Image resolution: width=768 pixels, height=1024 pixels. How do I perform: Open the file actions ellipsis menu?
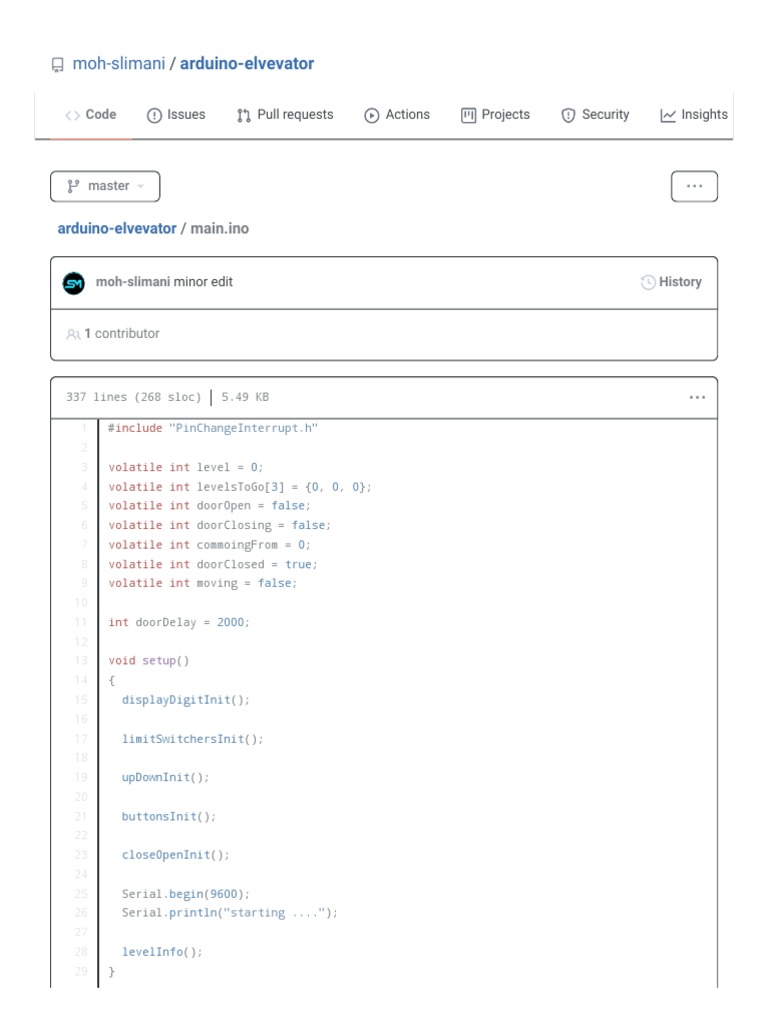(697, 398)
